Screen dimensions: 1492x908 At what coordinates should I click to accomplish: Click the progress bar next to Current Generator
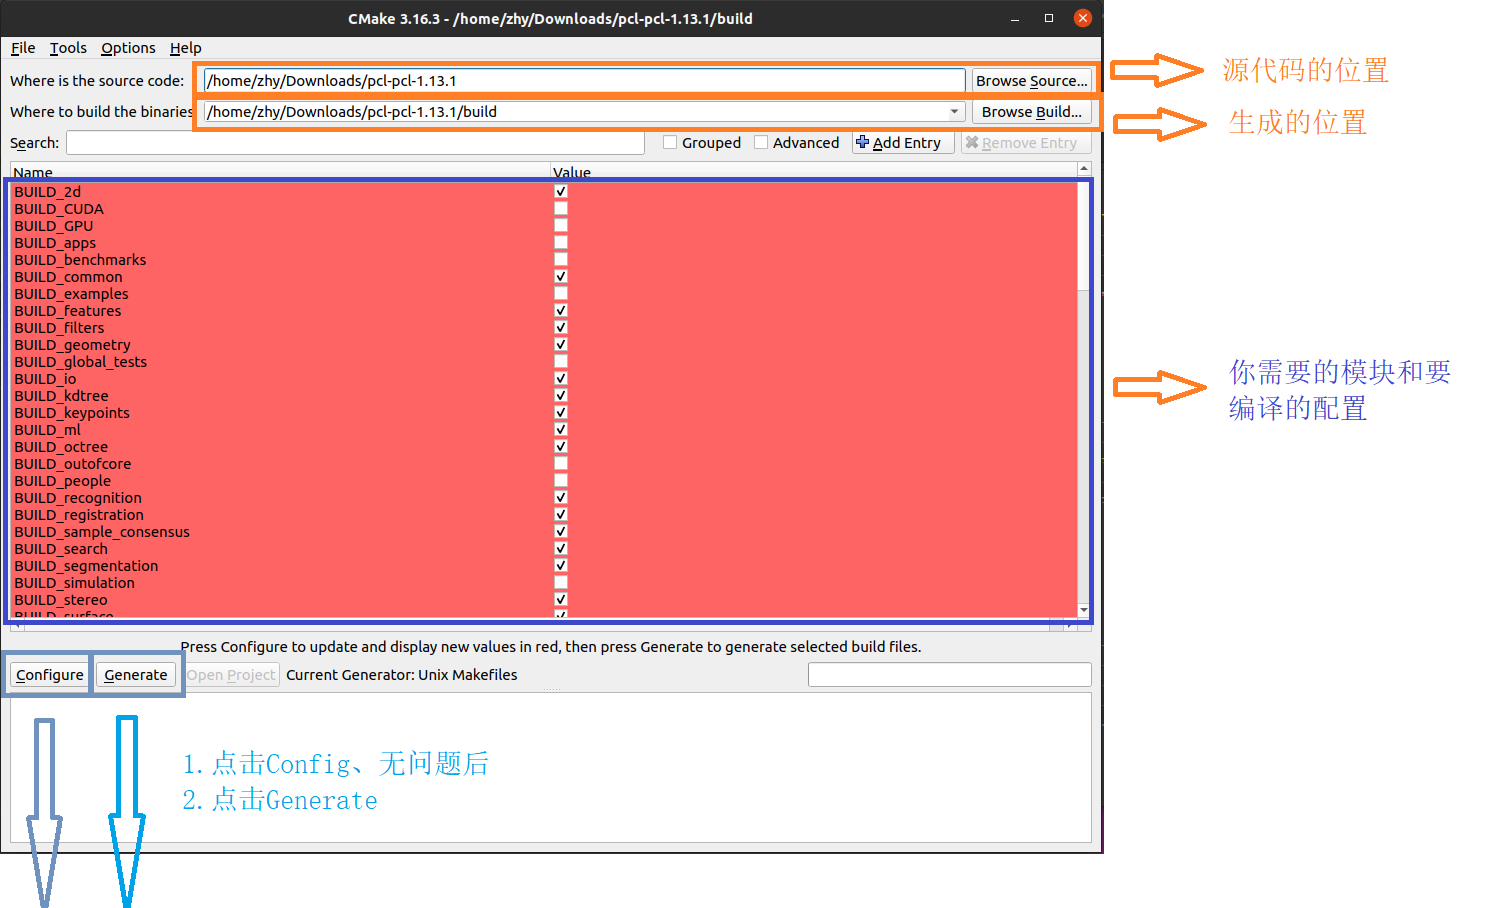949,675
